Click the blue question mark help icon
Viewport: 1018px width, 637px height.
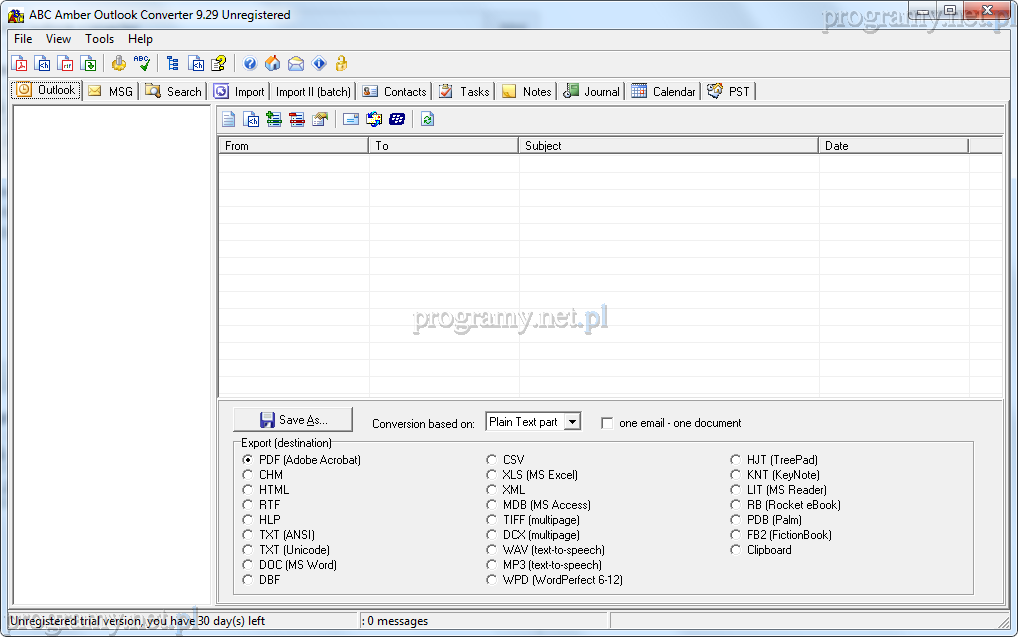pos(250,64)
